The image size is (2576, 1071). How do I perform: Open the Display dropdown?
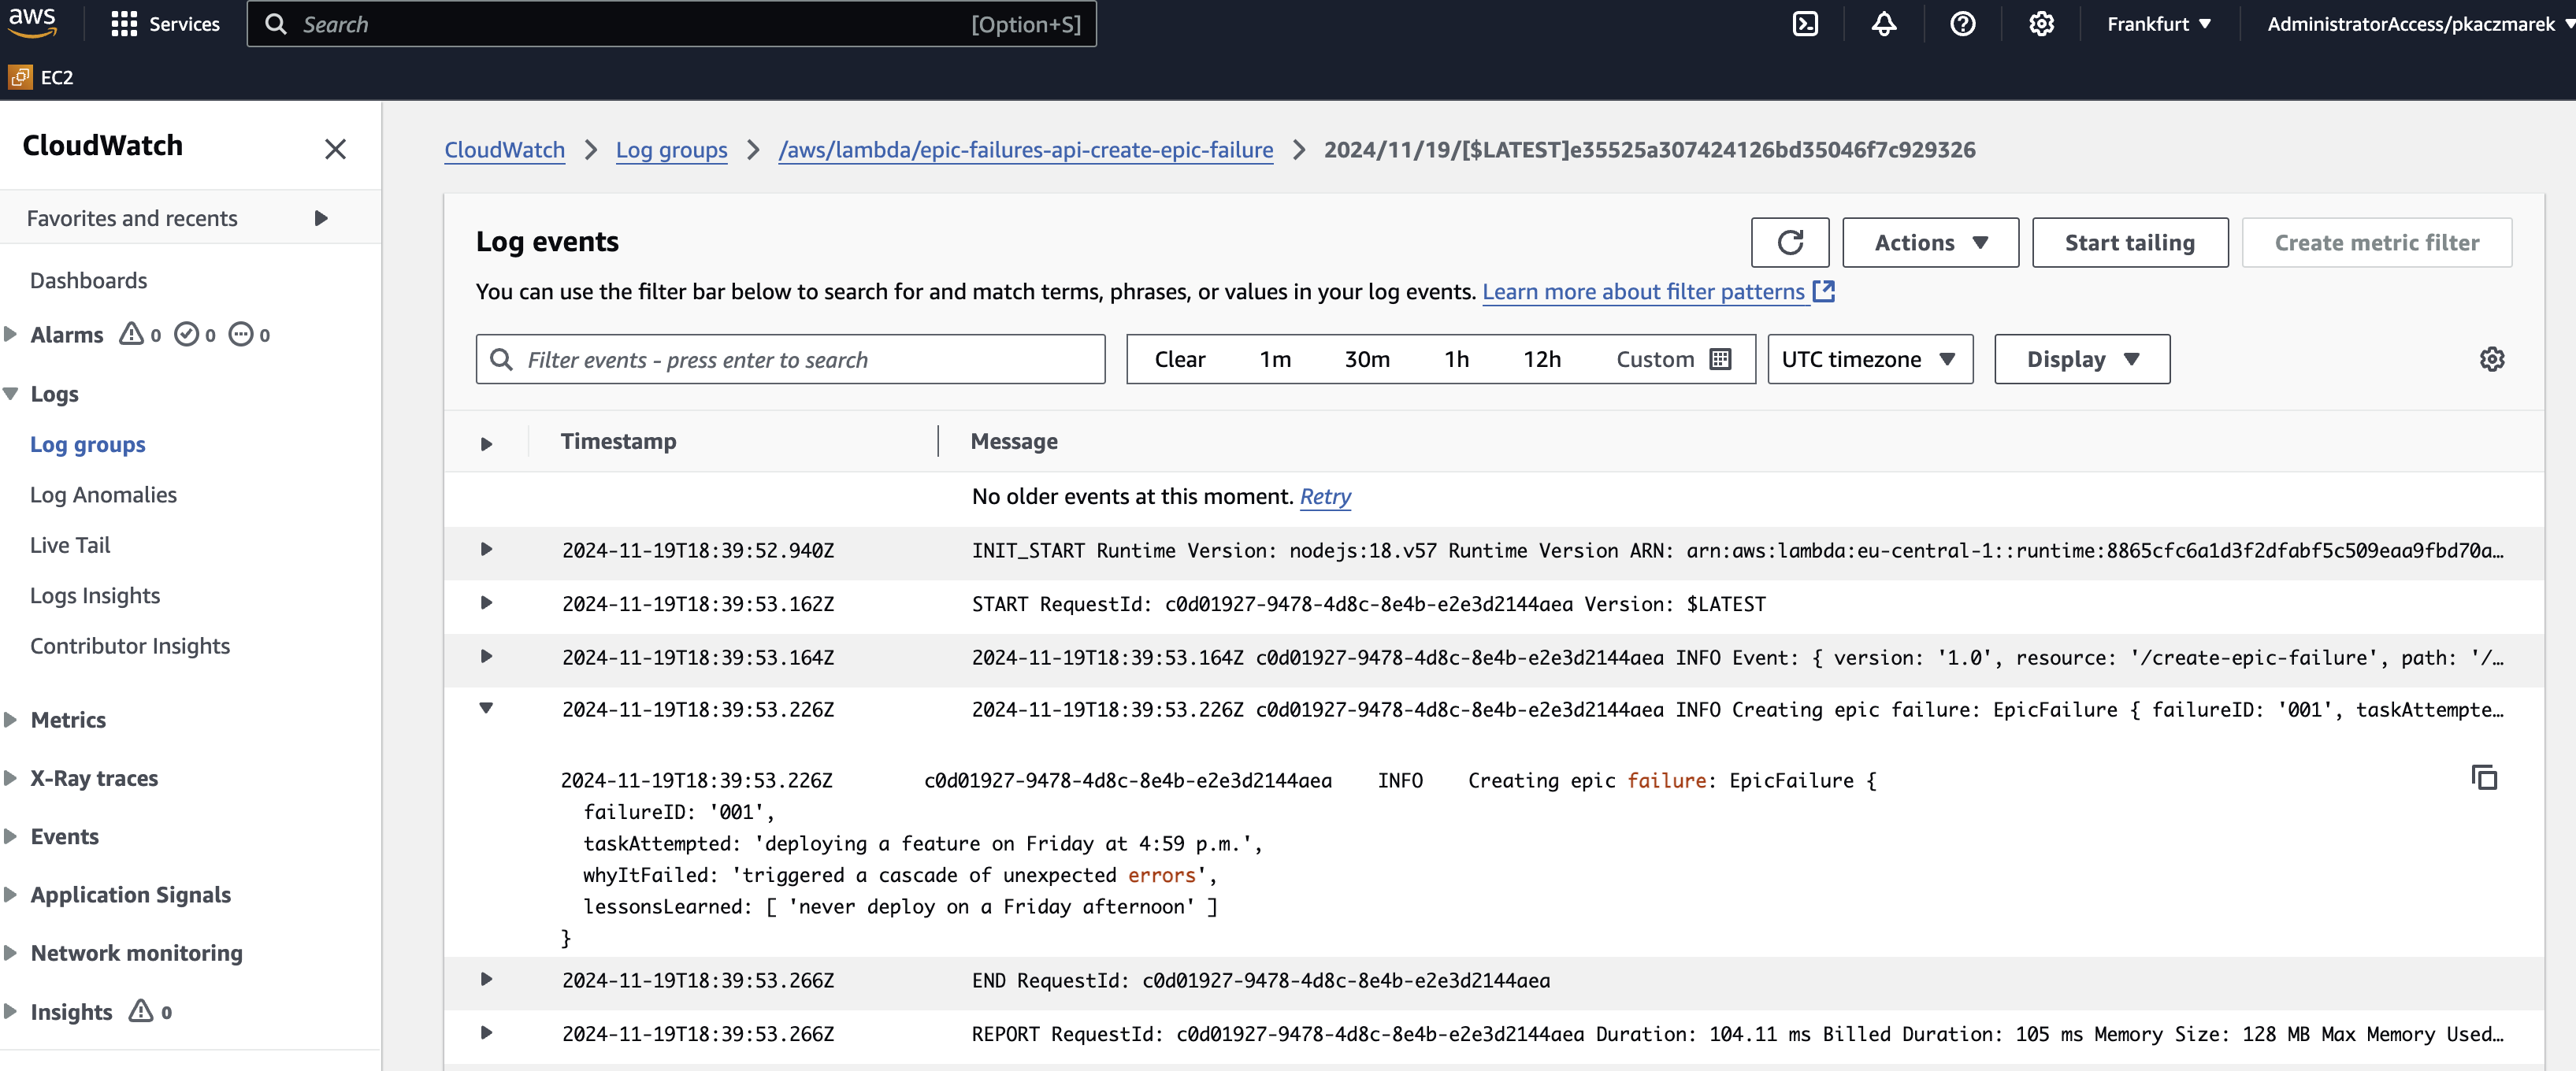point(2081,359)
